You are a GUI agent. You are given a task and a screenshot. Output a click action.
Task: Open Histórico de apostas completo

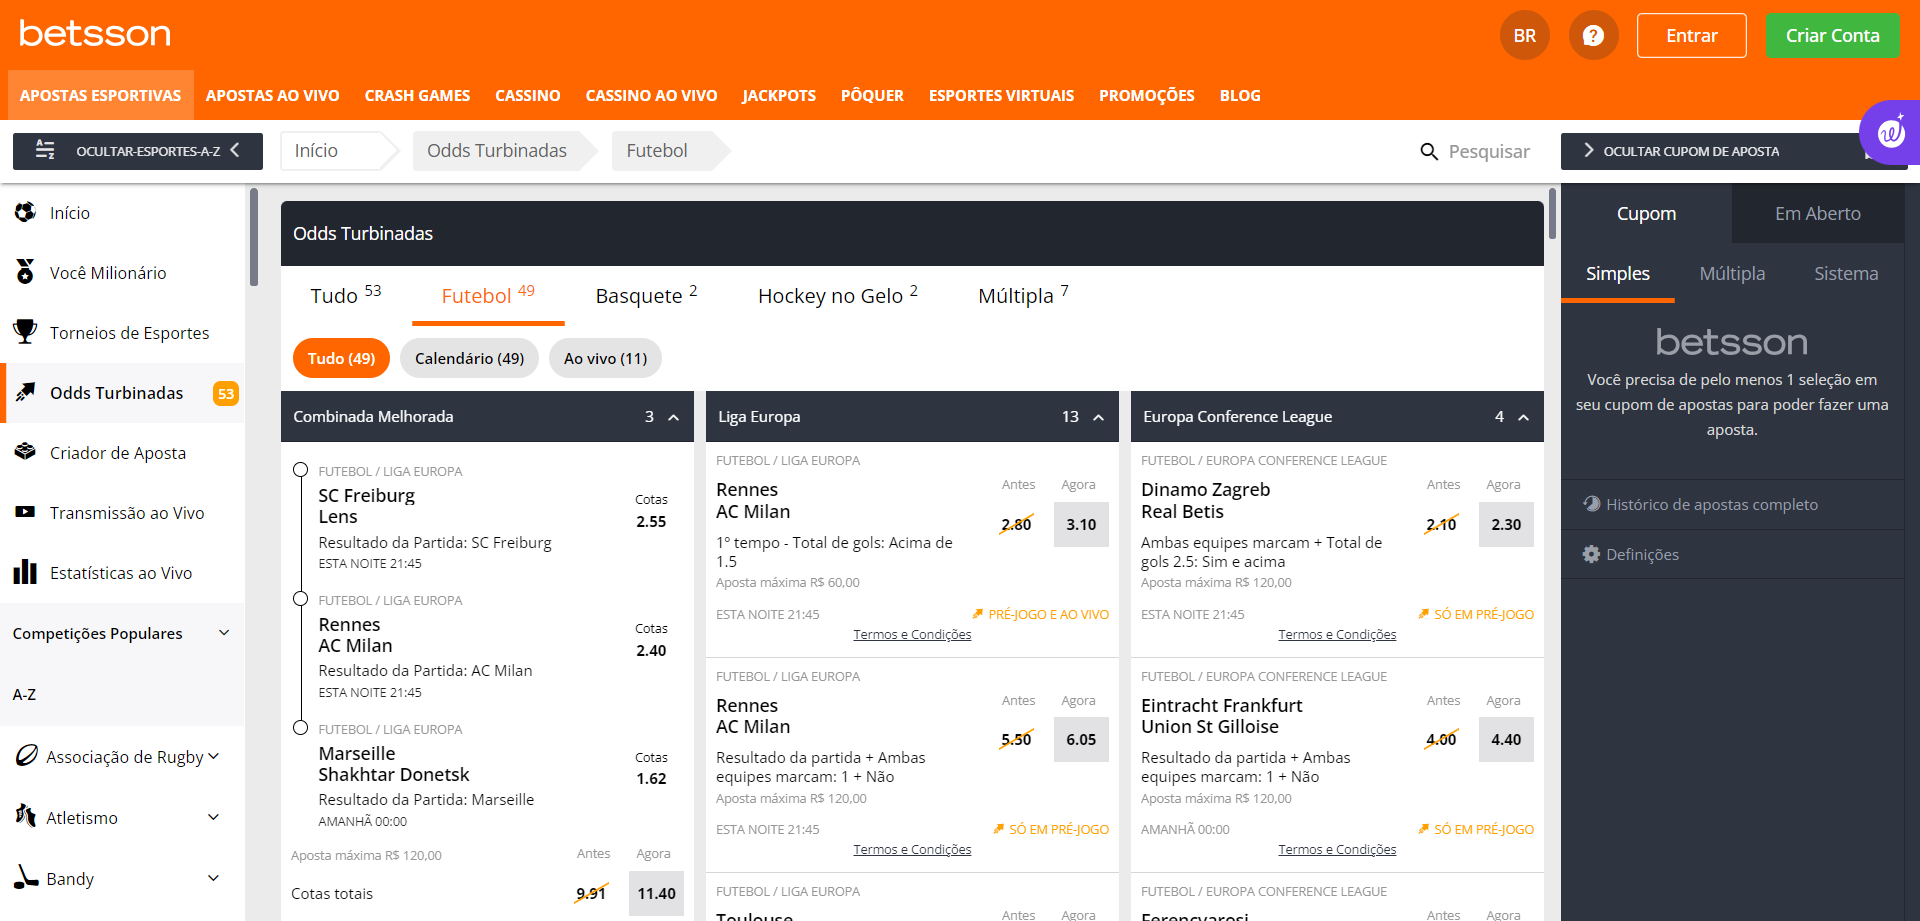1712,504
